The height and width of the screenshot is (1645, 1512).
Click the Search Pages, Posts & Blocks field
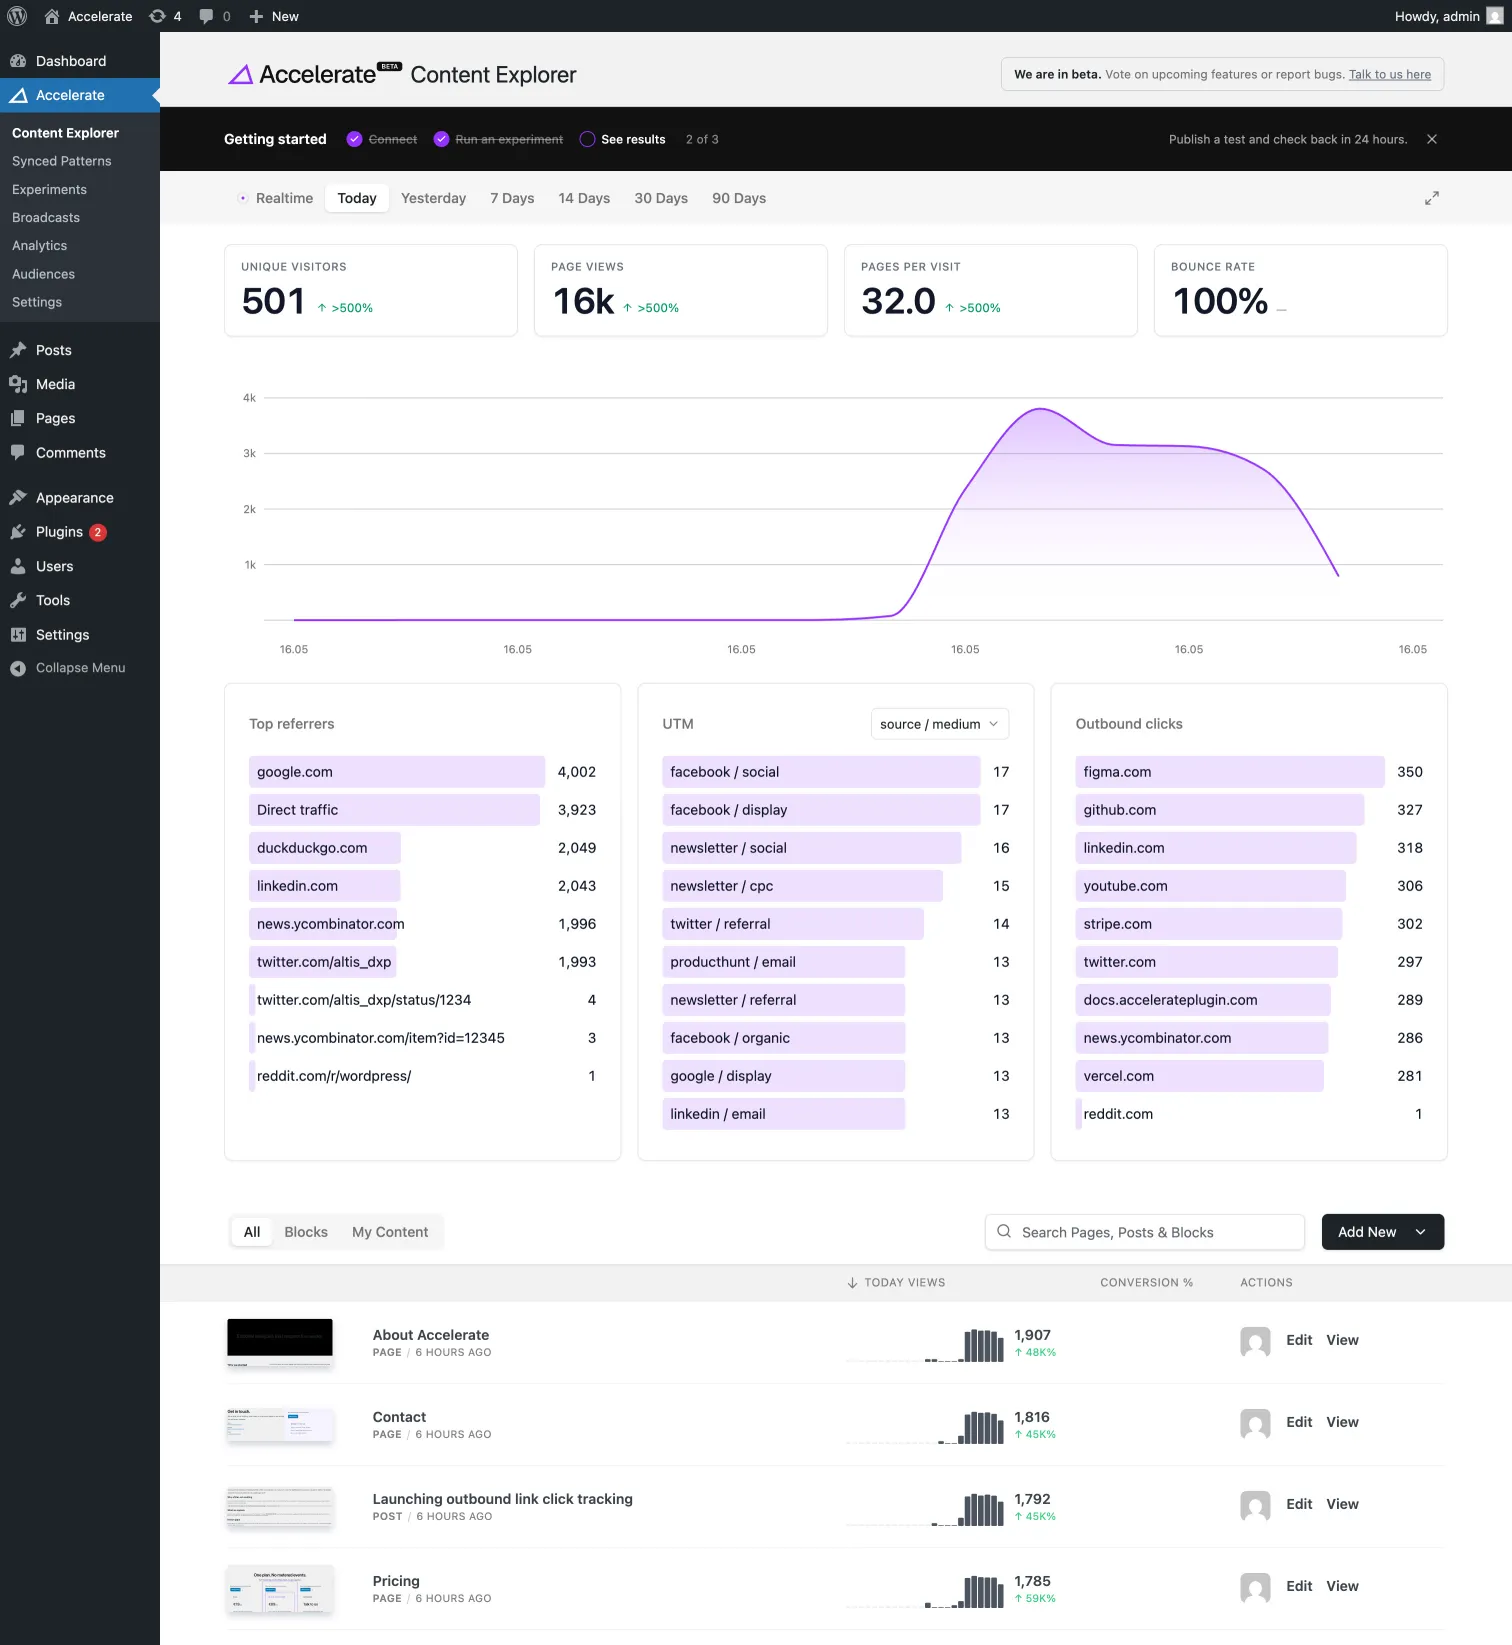pyautogui.click(x=1144, y=1232)
